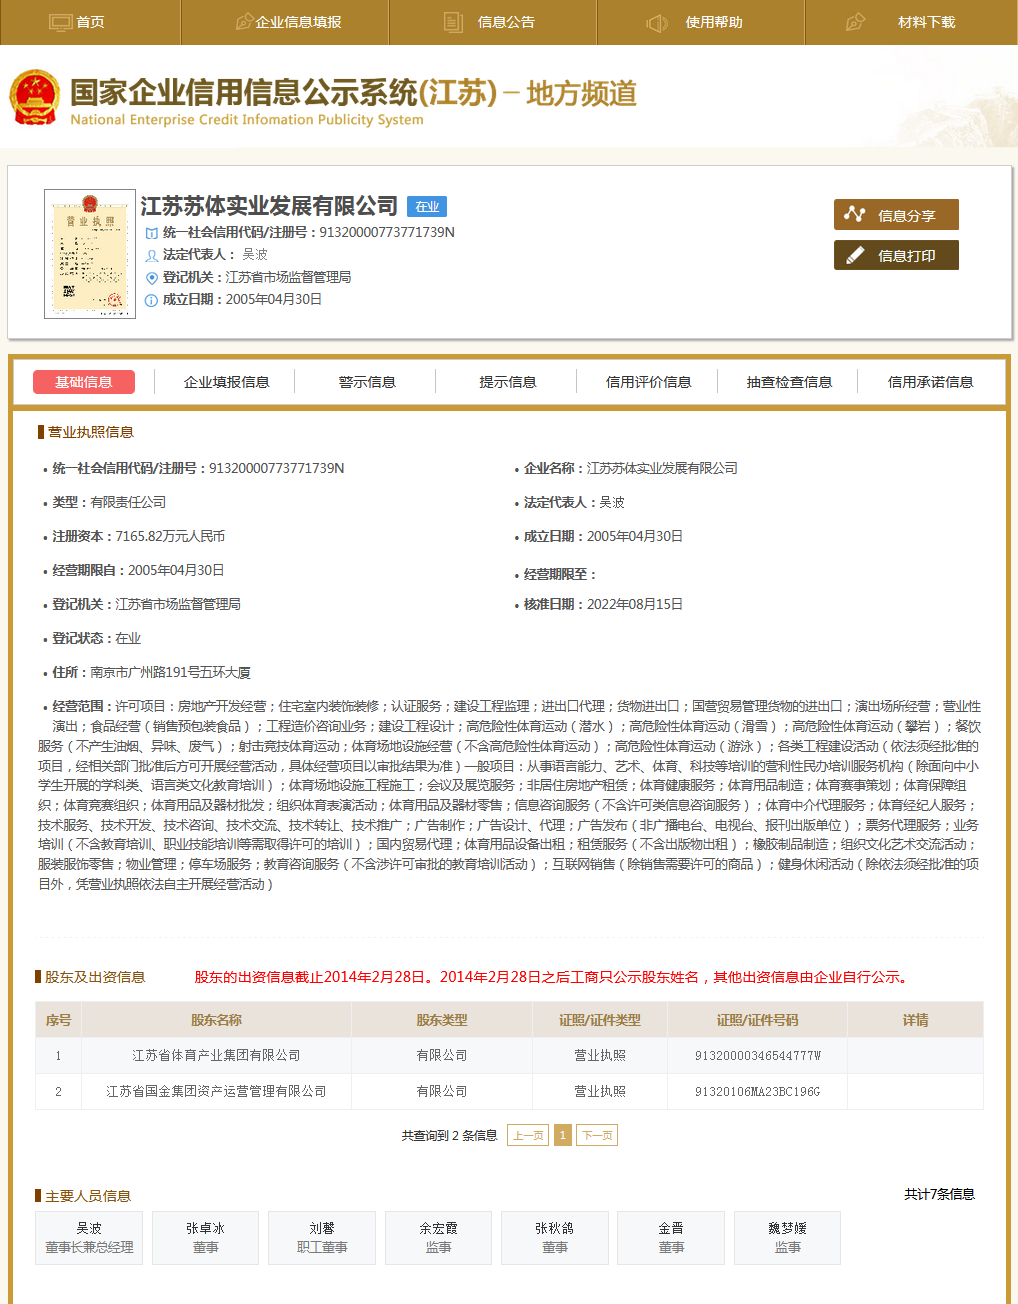Click the 信息打印 button
The image size is (1018, 1304).
click(896, 255)
